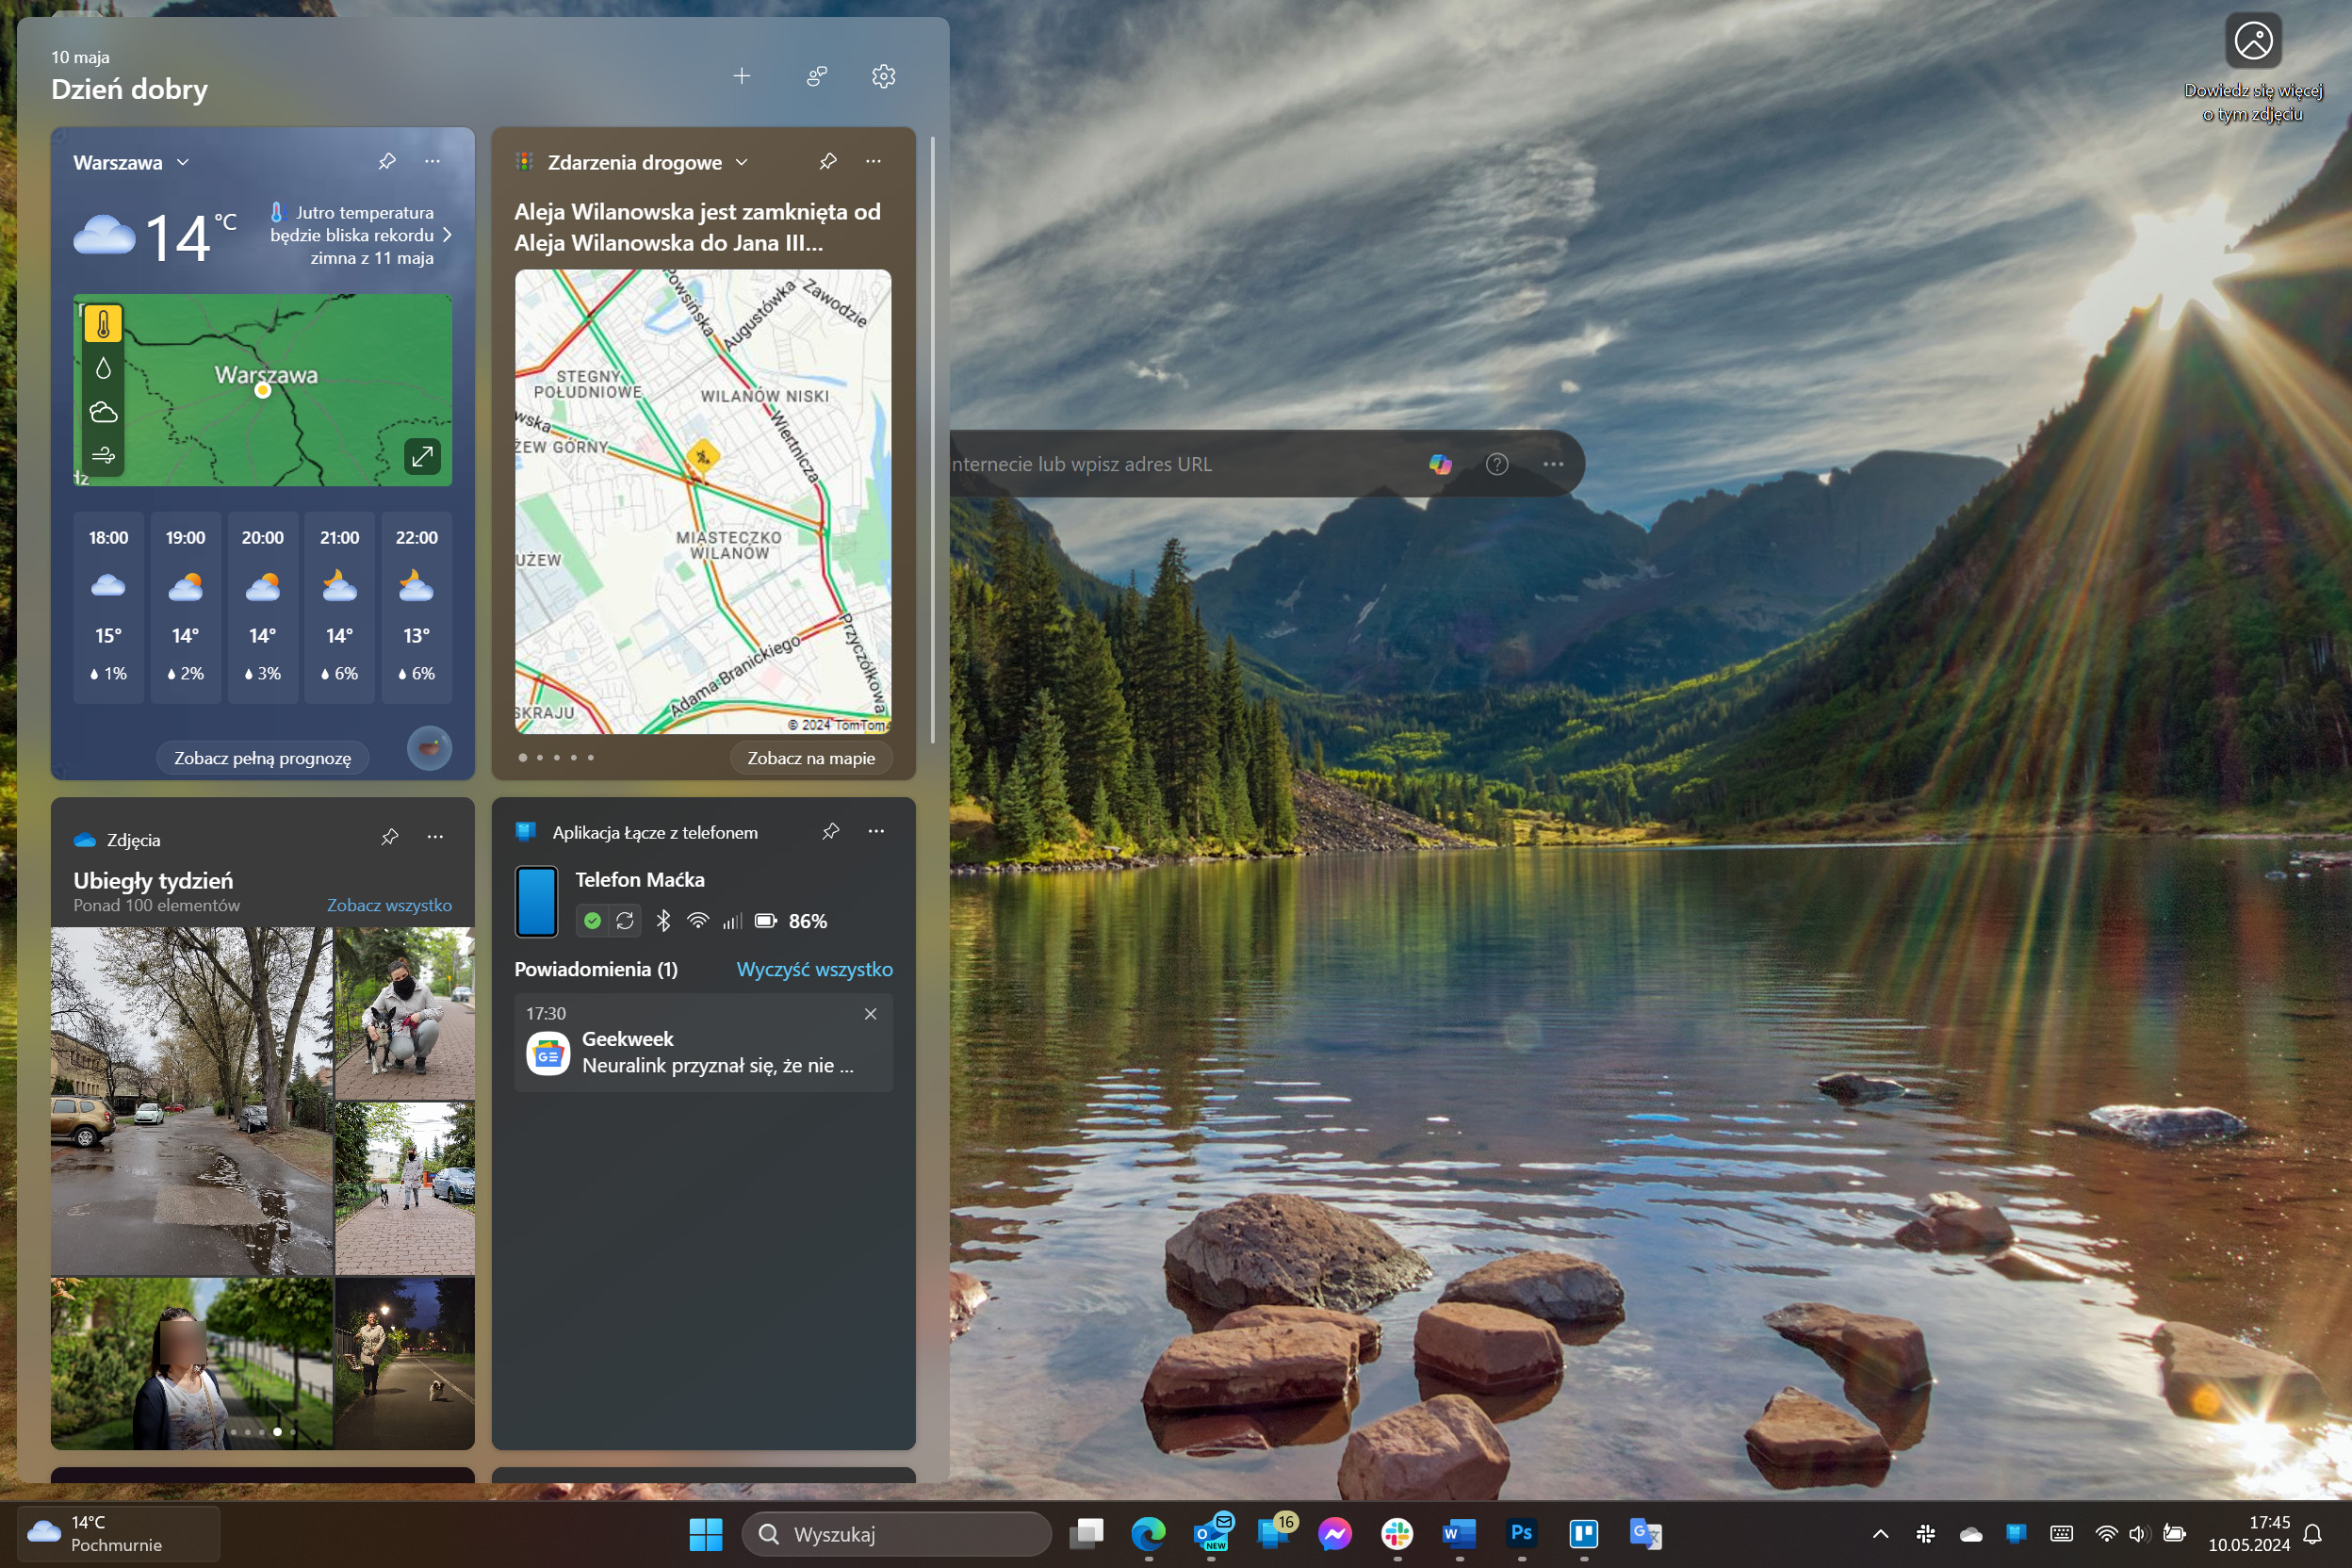The width and height of the screenshot is (2352, 1568).
Task: Open Photoshop from the taskbar
Action: pyautogui.click(x=1521, y=1534)
